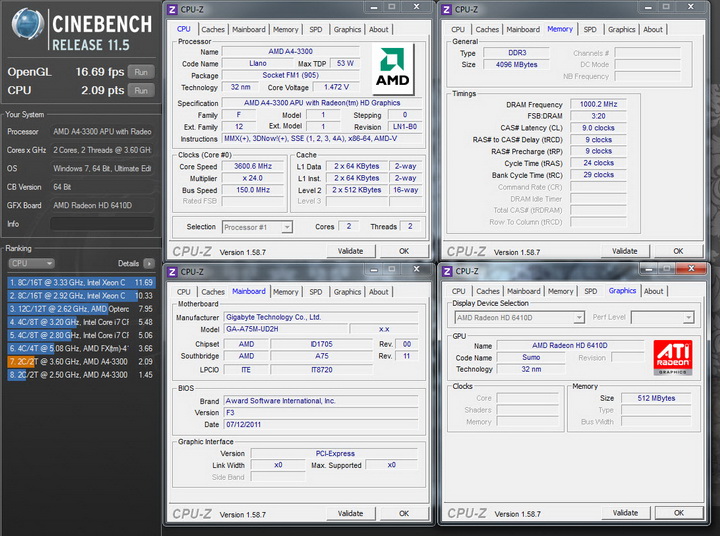
Task: Switch to Caches tab in the Graphics tab window
Action: pos(488,292)
